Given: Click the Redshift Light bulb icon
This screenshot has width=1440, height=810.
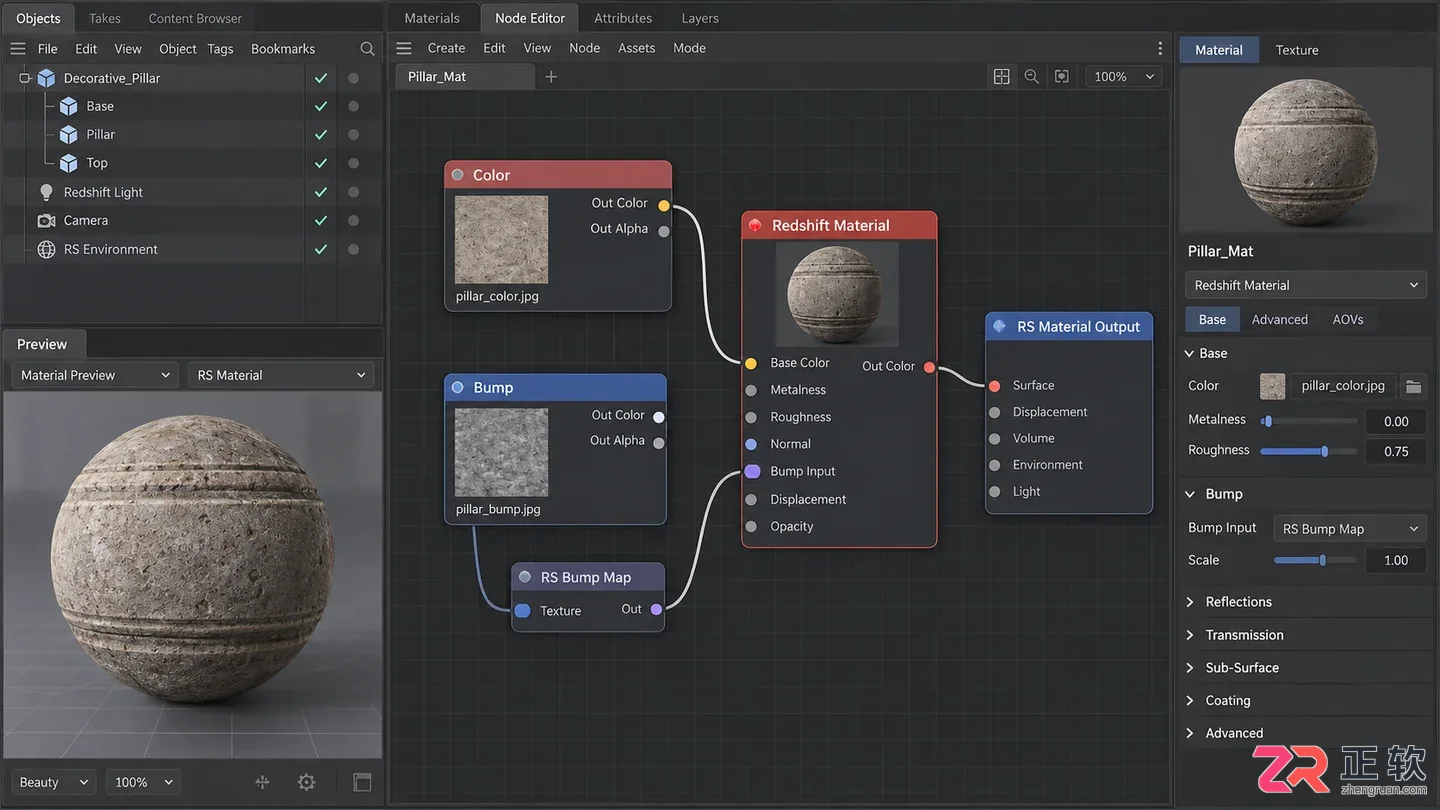Looking at the screenshot, I should (x=46, y=192).
